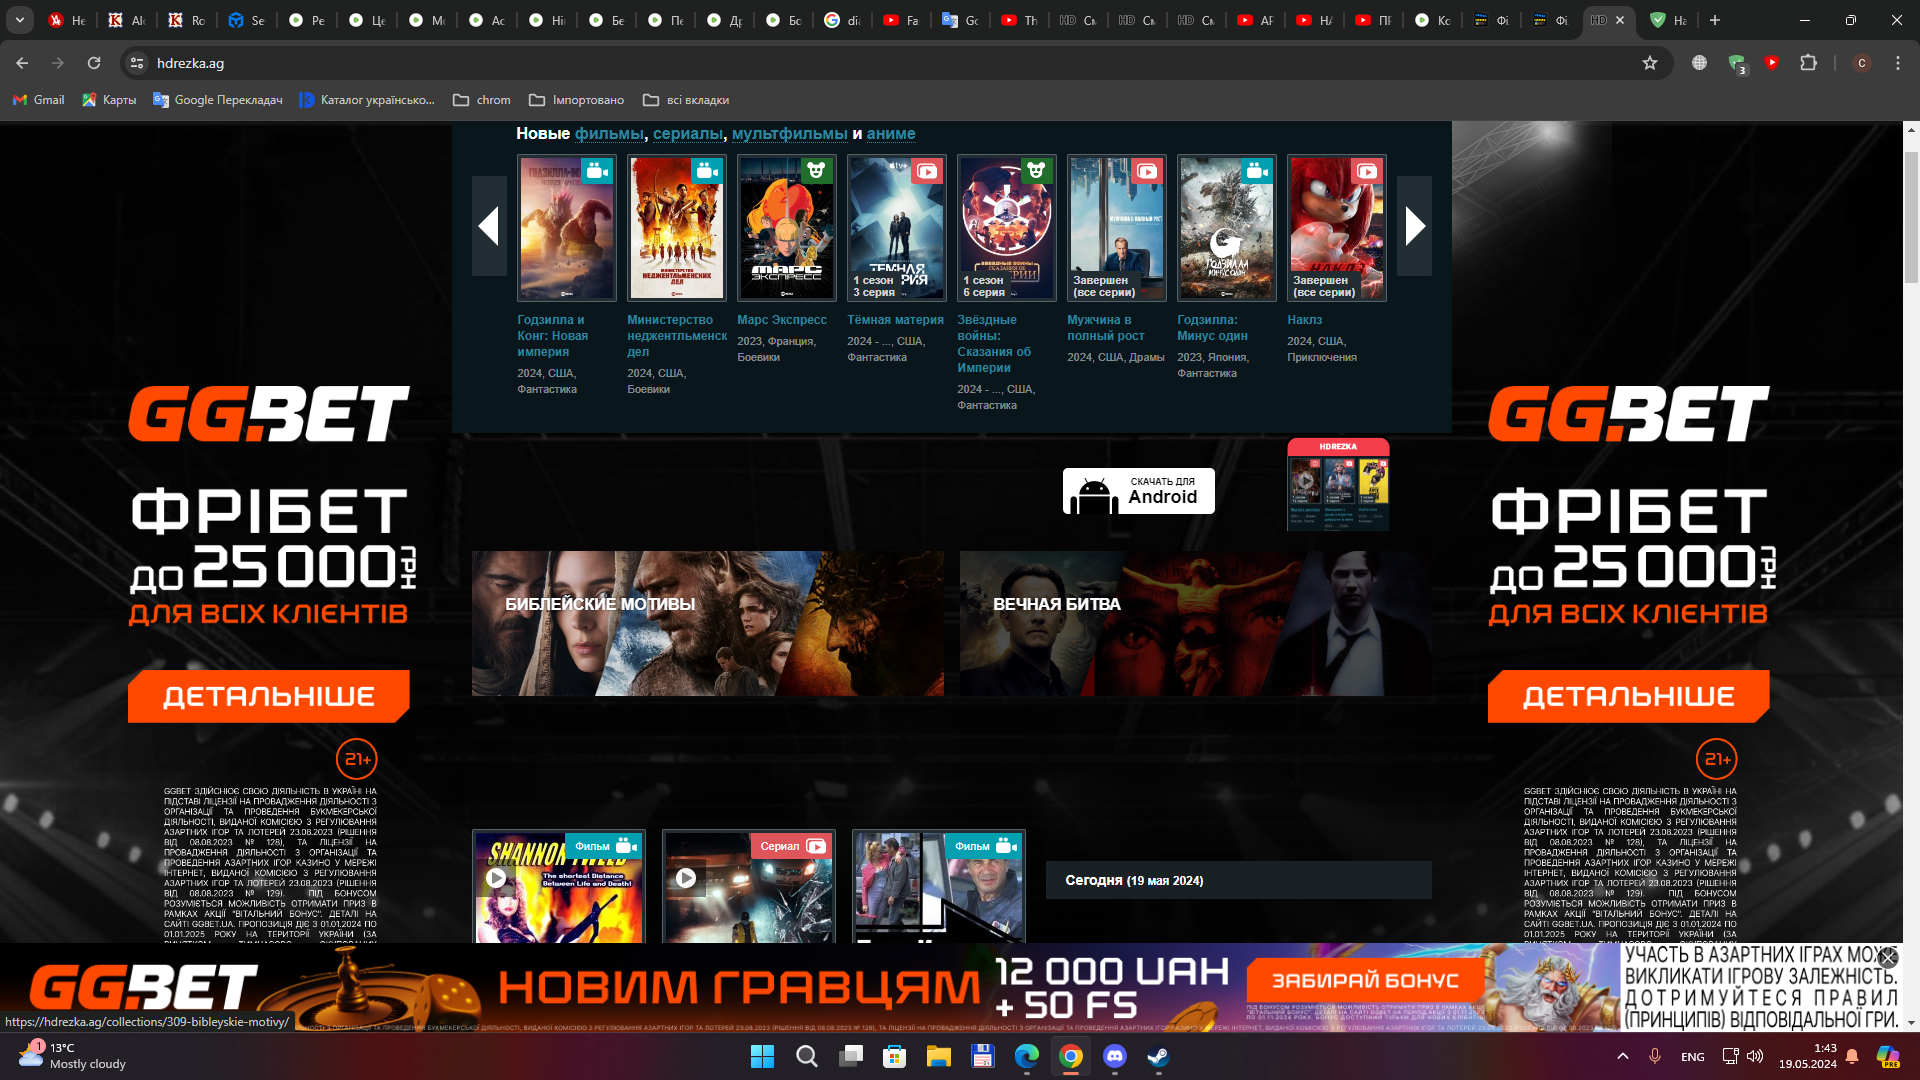This screenshot has height=1080, width=1920.
Task: Click the page reload icon in the browser toolbar
Action: tap(94, 62)
